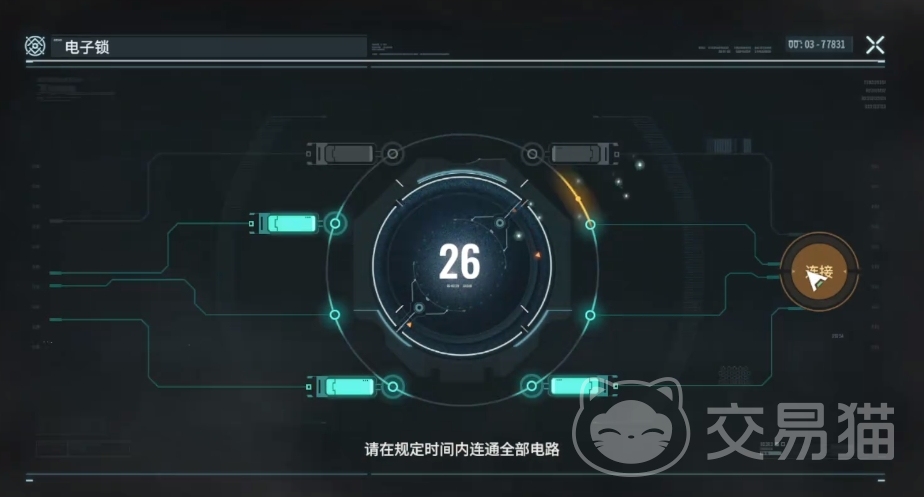Image resolution: width=924 pixels, height=497 pixels.
Task: Click the 电子锁 title bar field
Action: [x=209, y=47]
